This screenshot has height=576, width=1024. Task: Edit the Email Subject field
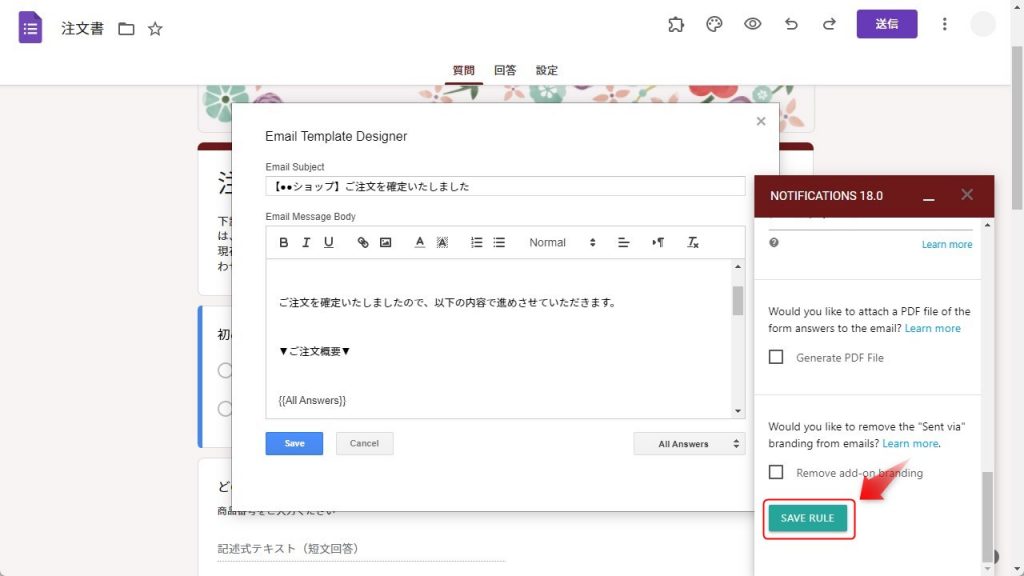click(x=505, y=186)
